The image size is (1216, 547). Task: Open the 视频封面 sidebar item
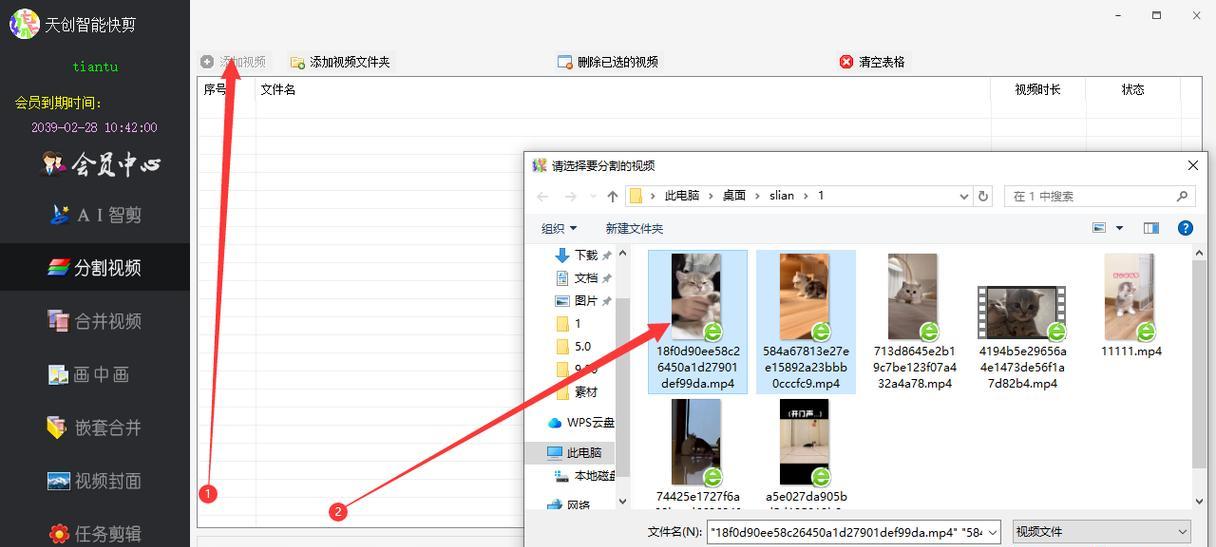pos(95,480)
